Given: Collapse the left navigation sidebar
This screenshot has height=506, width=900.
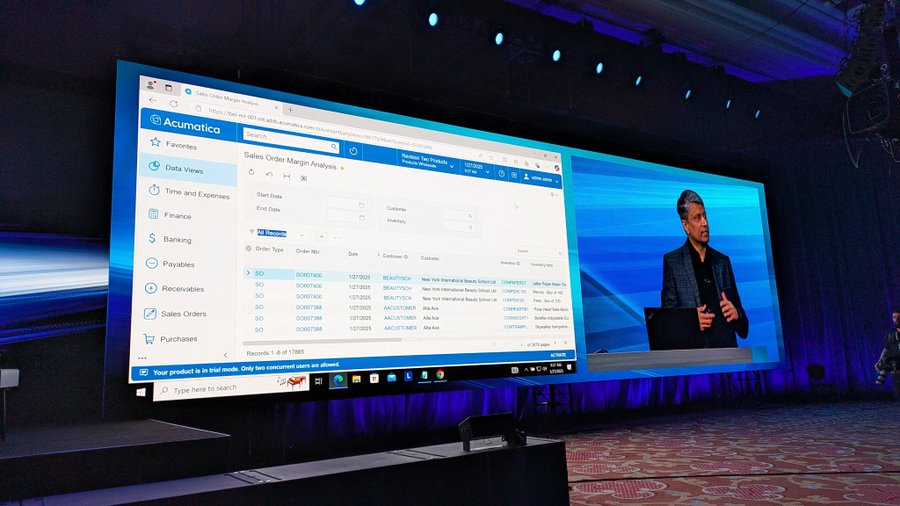Looking at the screenshot, I should point(225,355).
